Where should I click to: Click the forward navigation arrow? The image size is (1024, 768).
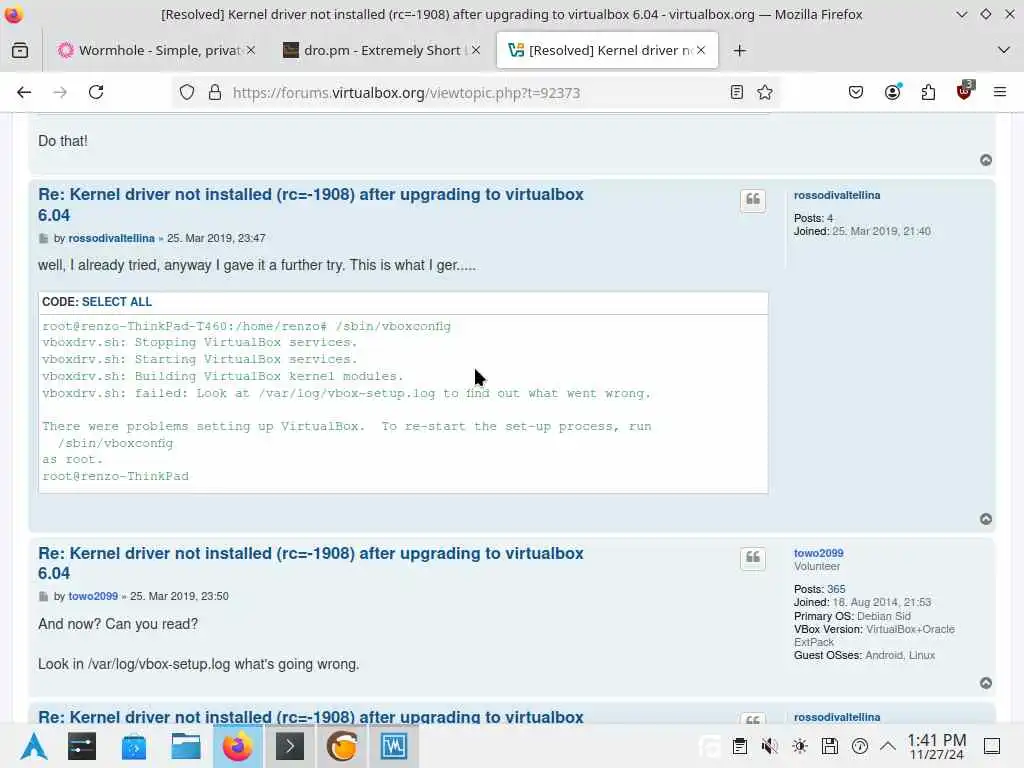pos(60,92)
